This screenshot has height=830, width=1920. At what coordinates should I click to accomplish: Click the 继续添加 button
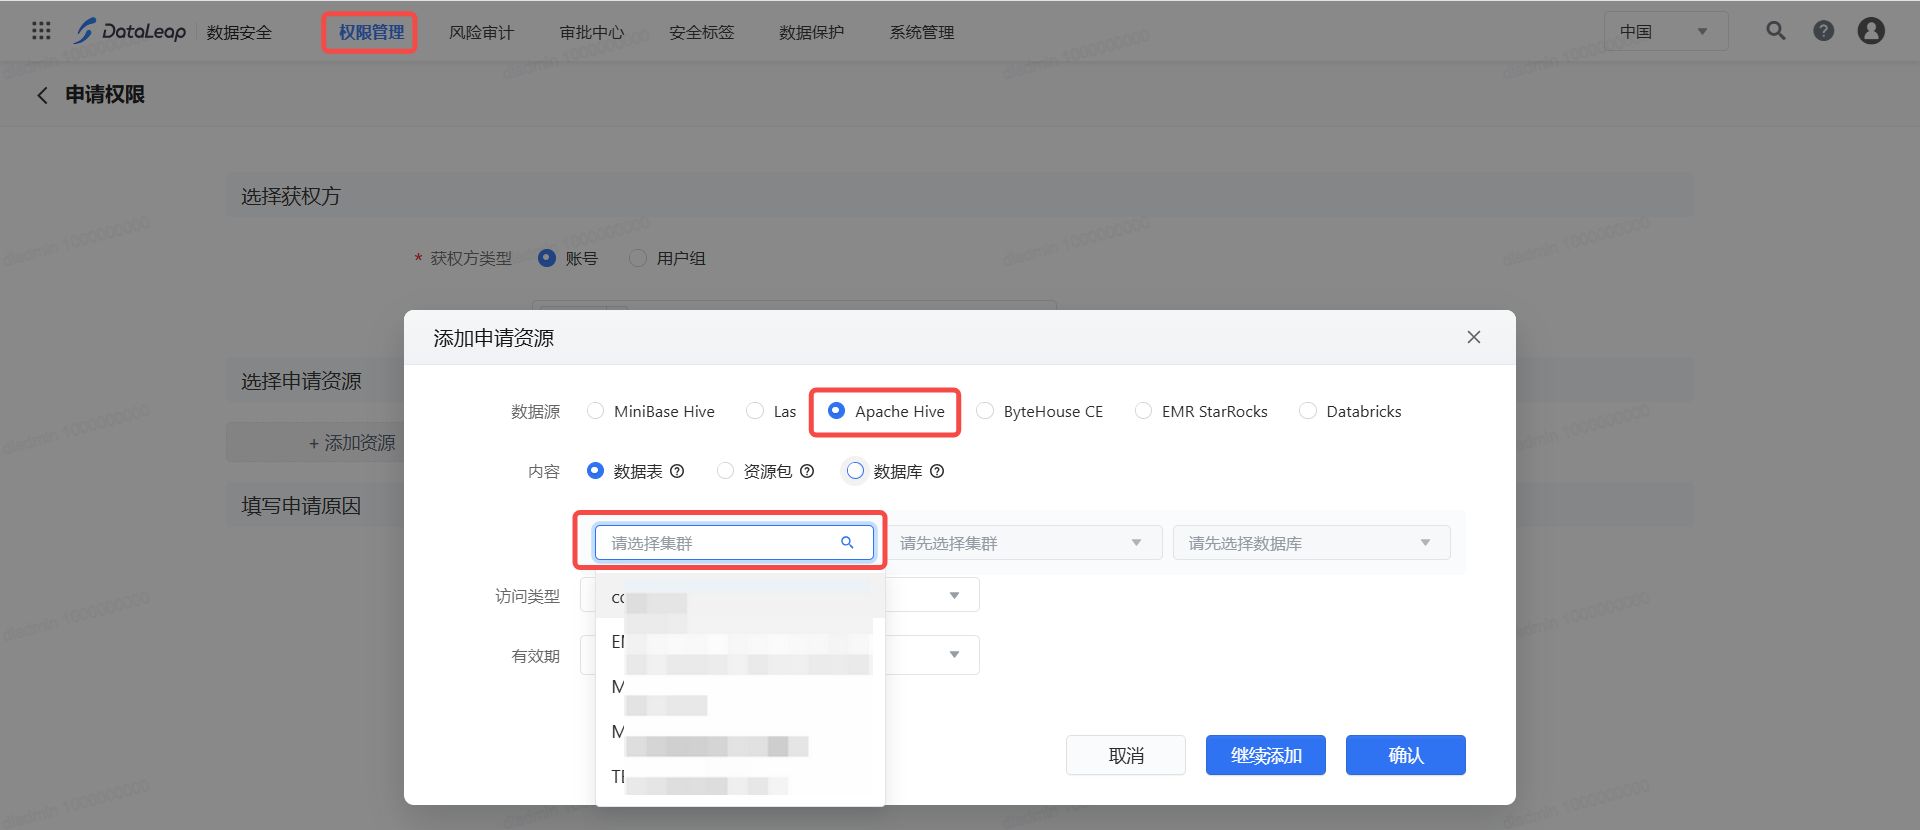pyautogui.click(x=1265, y=755)
